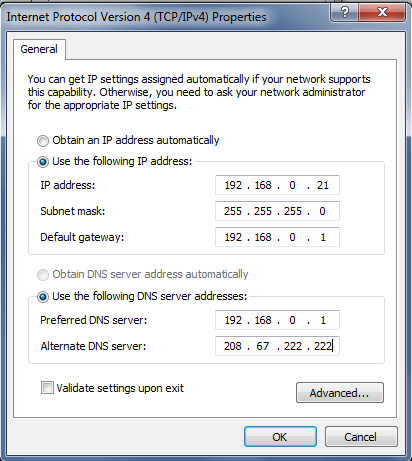The height and width of the screenshot is (461, 412).
Task: Click the Default gateway input field
Action: pyautogui.click(x=277, y=237)
